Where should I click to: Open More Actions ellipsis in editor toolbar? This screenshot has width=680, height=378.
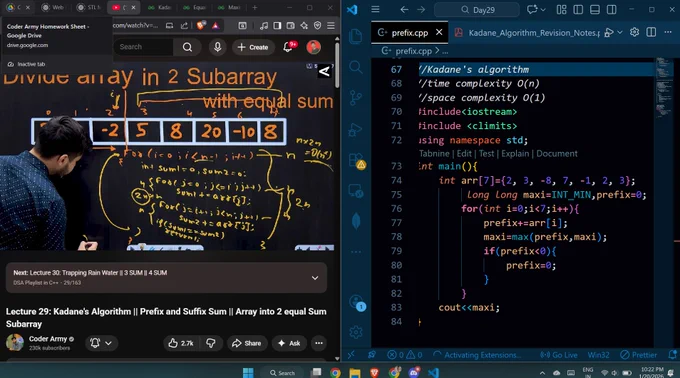coord(668,32)
